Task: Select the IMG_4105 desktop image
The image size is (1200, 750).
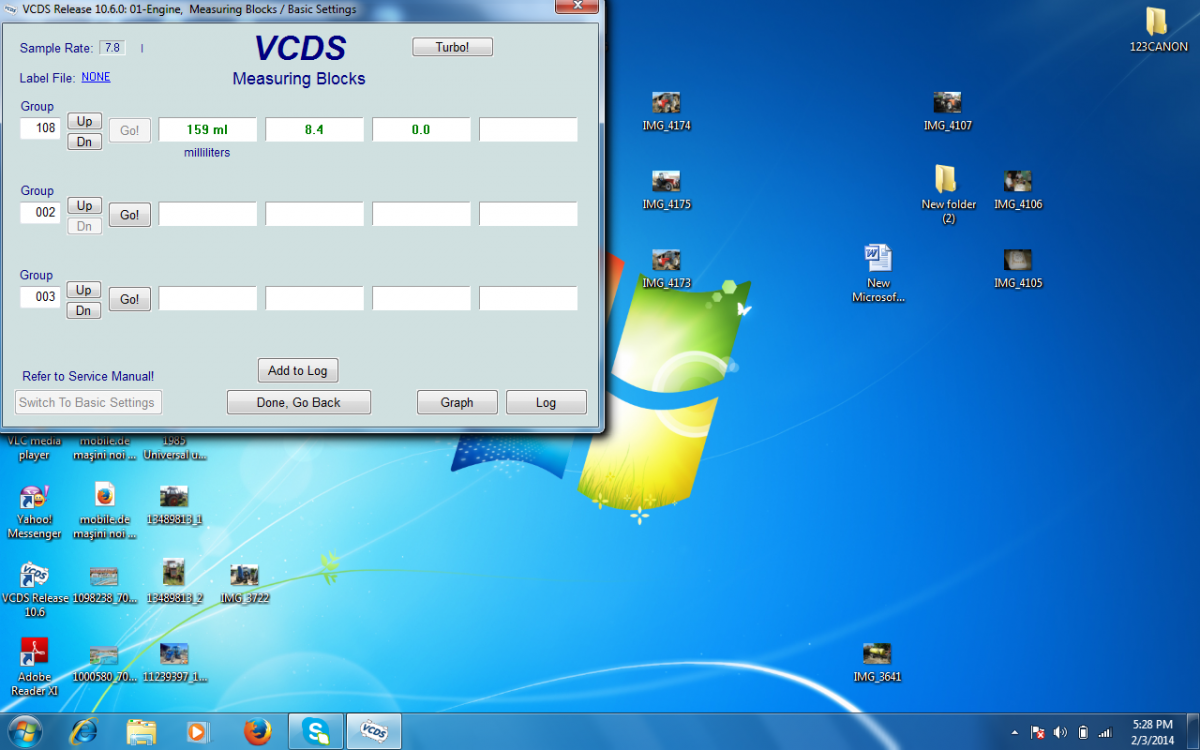Action: pos(1018,269)
